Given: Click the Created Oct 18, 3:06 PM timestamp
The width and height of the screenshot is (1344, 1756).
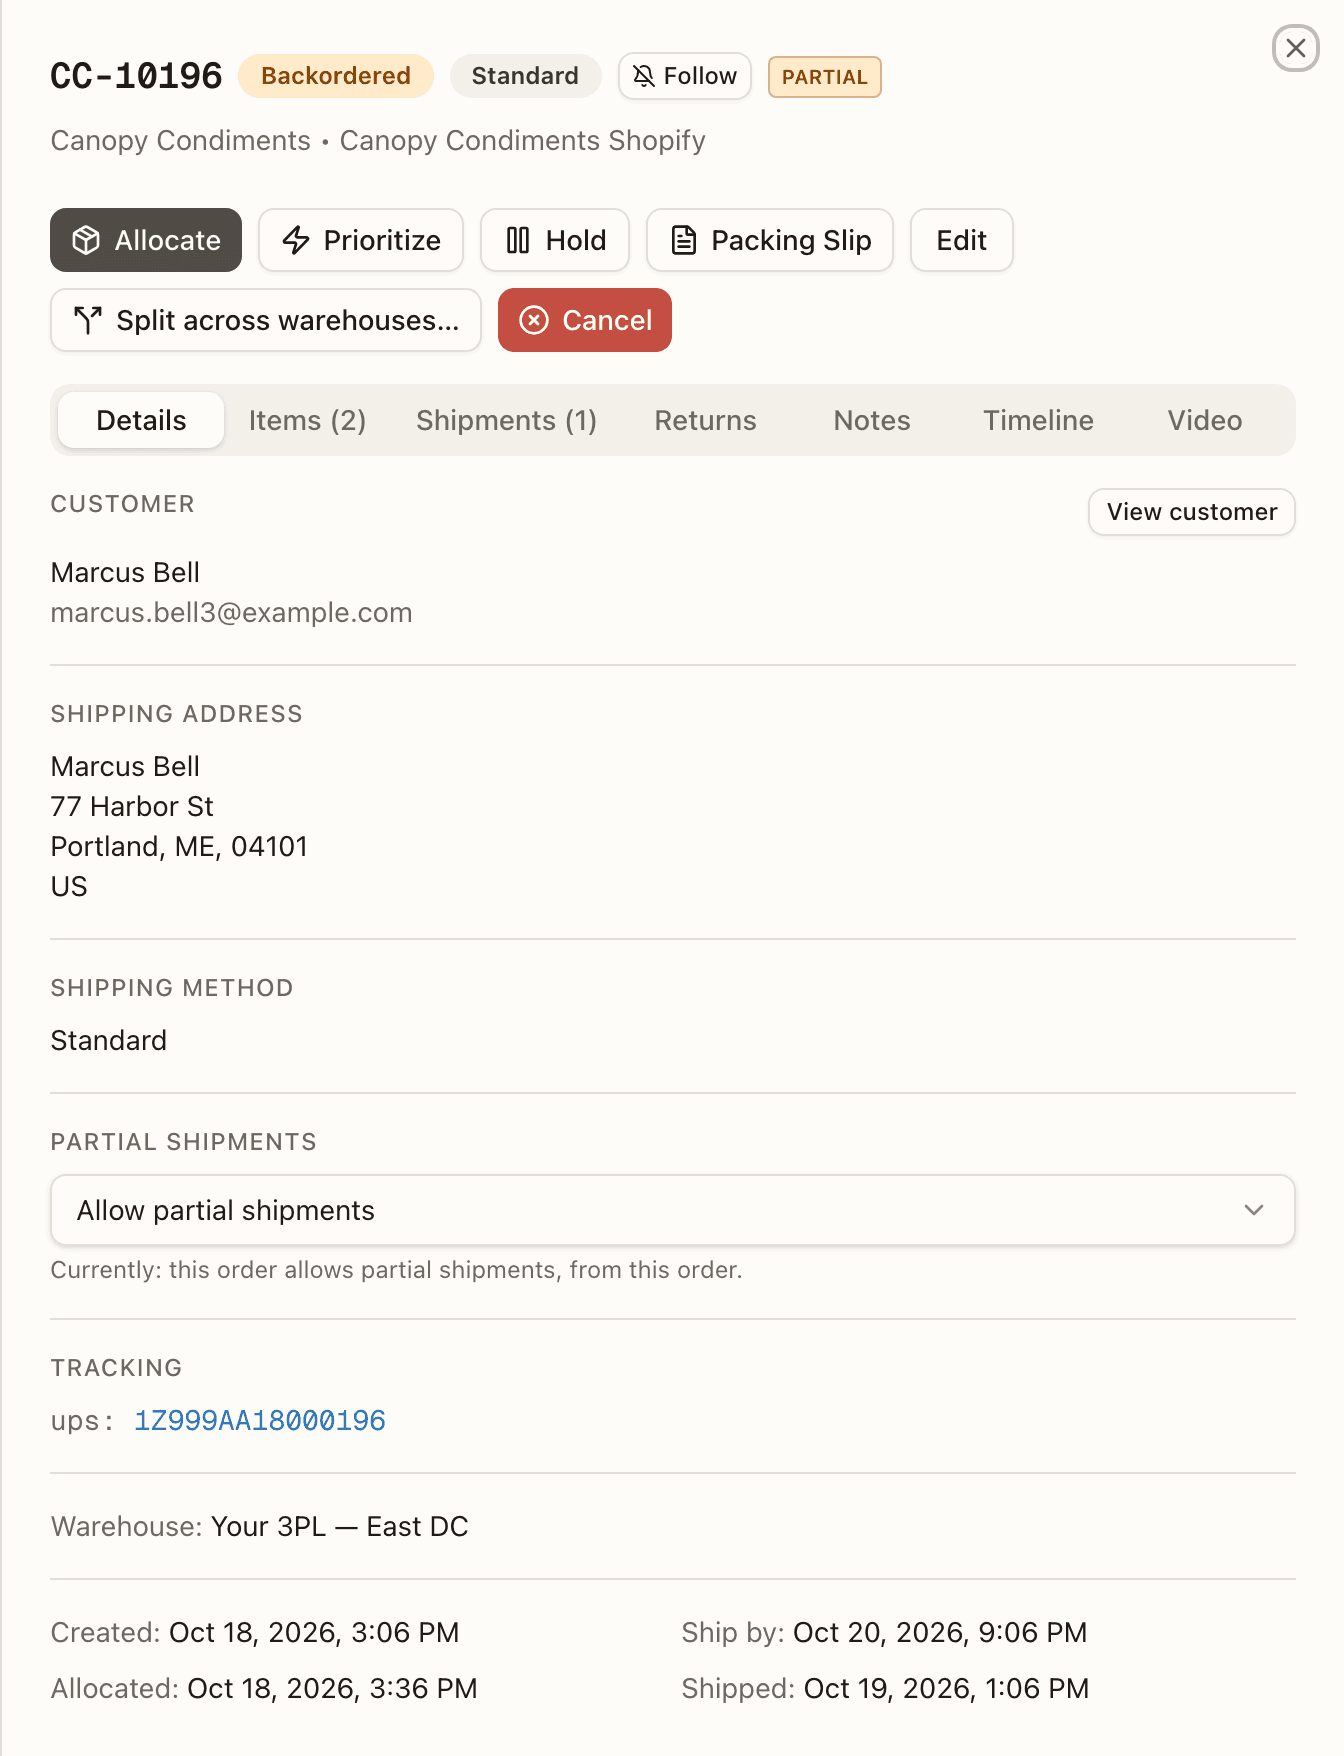Looking at the screenshot, I should click(x=314, y=1632).
